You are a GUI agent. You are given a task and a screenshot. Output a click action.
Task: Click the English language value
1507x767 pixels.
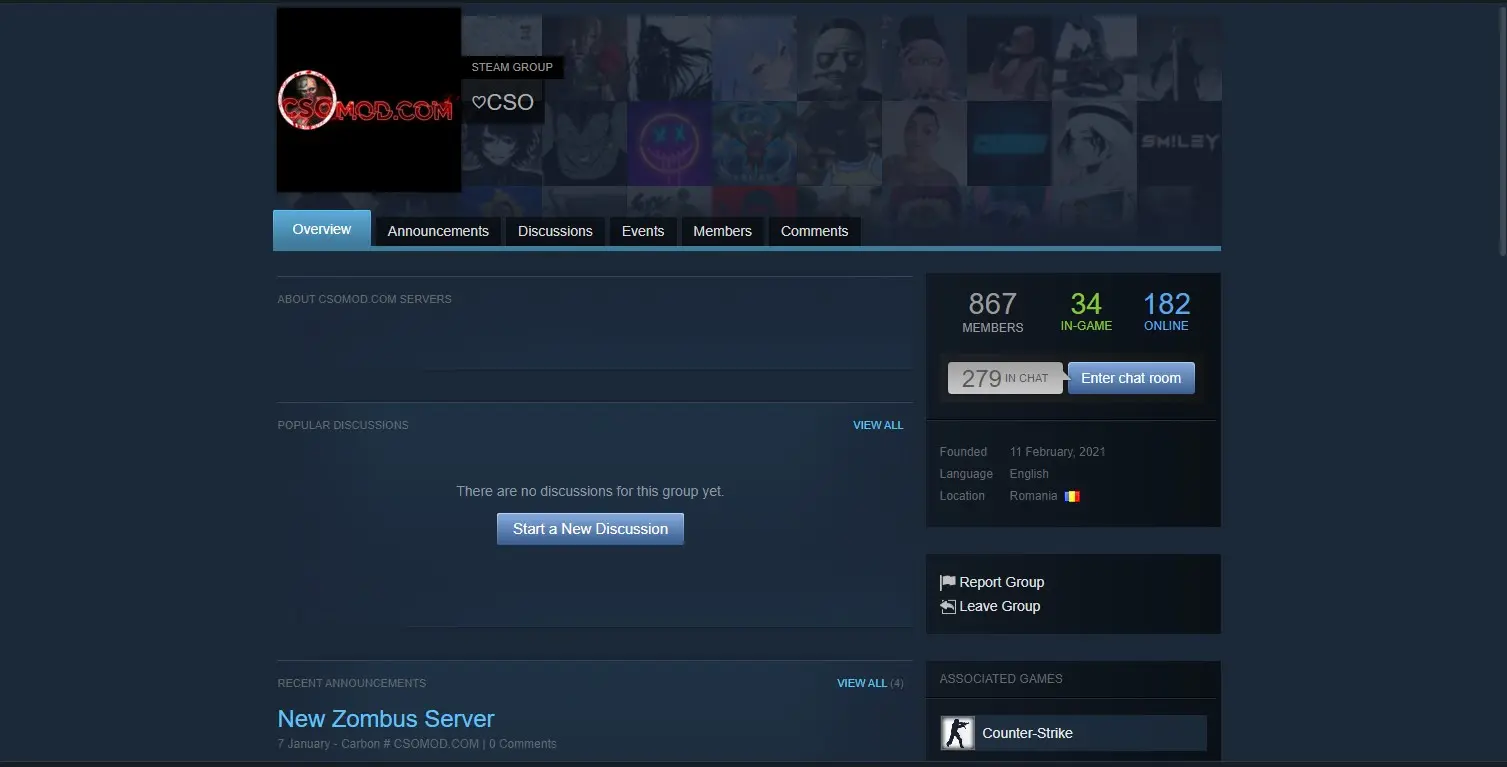[1029, 474]
